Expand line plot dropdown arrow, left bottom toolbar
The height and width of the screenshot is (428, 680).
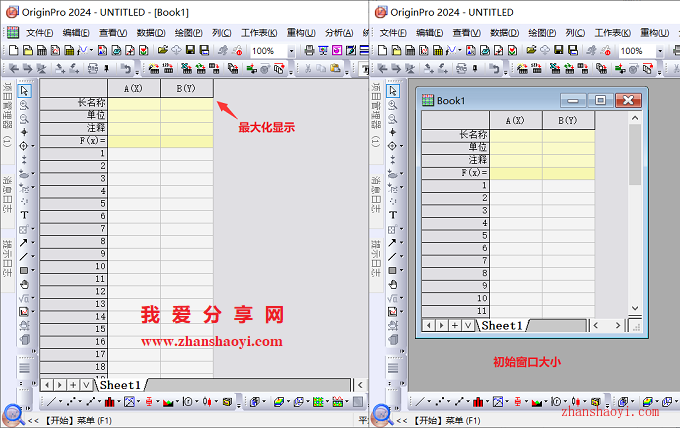[60, 402]
